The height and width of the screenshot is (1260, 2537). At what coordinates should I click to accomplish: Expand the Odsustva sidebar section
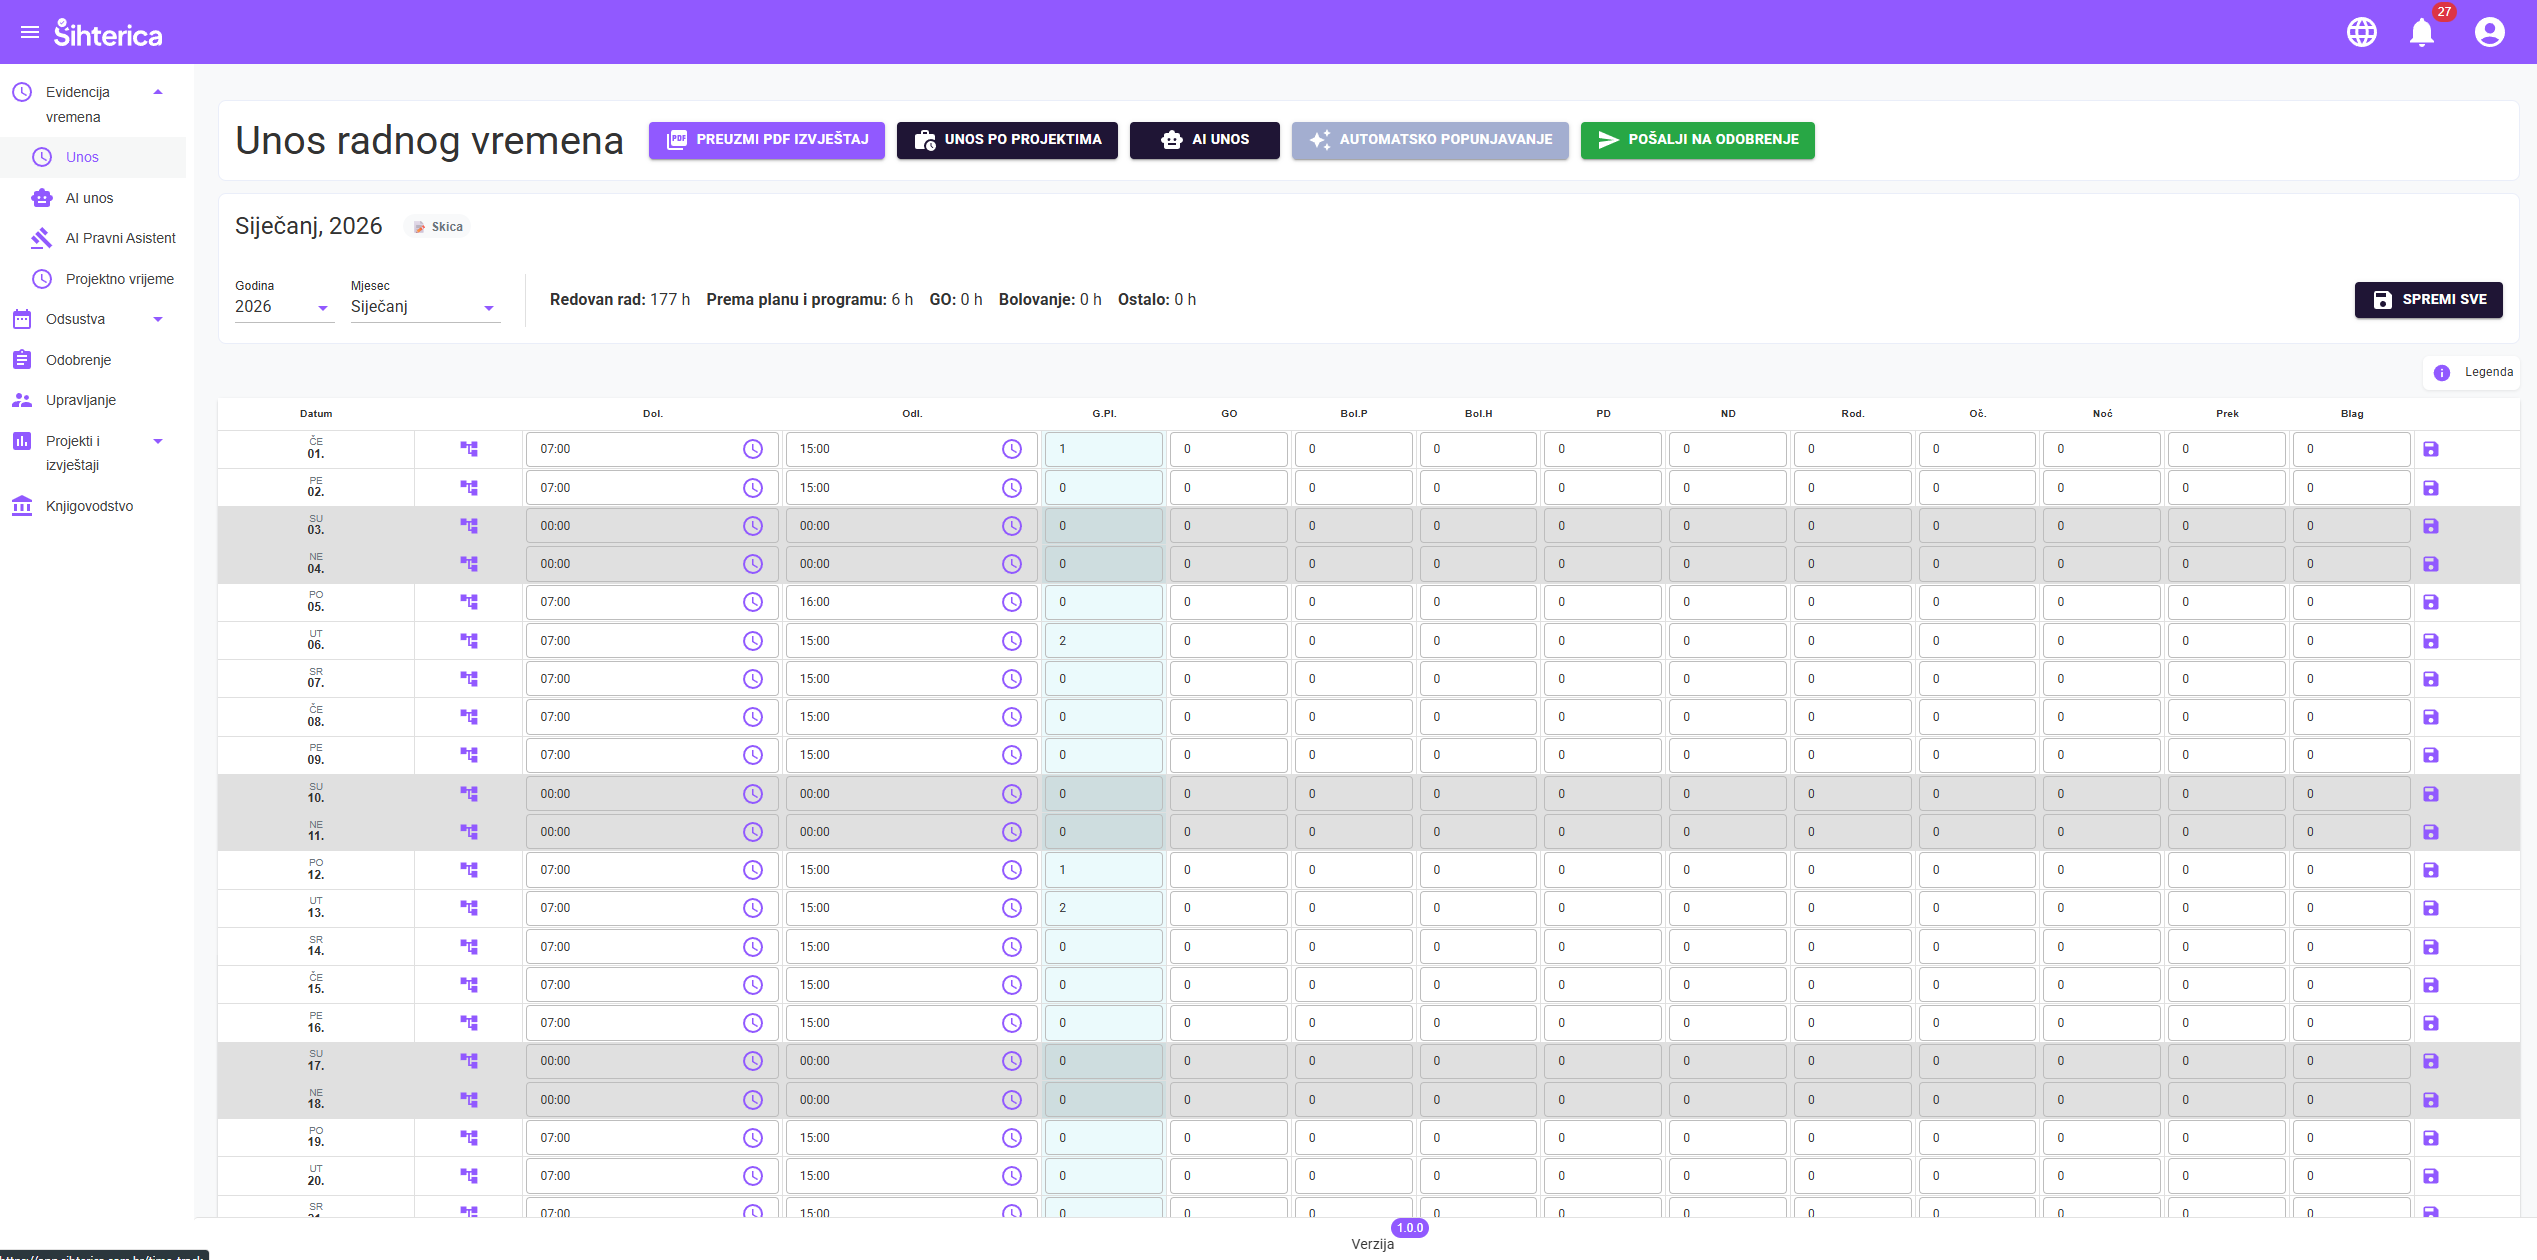click(157, 320)
